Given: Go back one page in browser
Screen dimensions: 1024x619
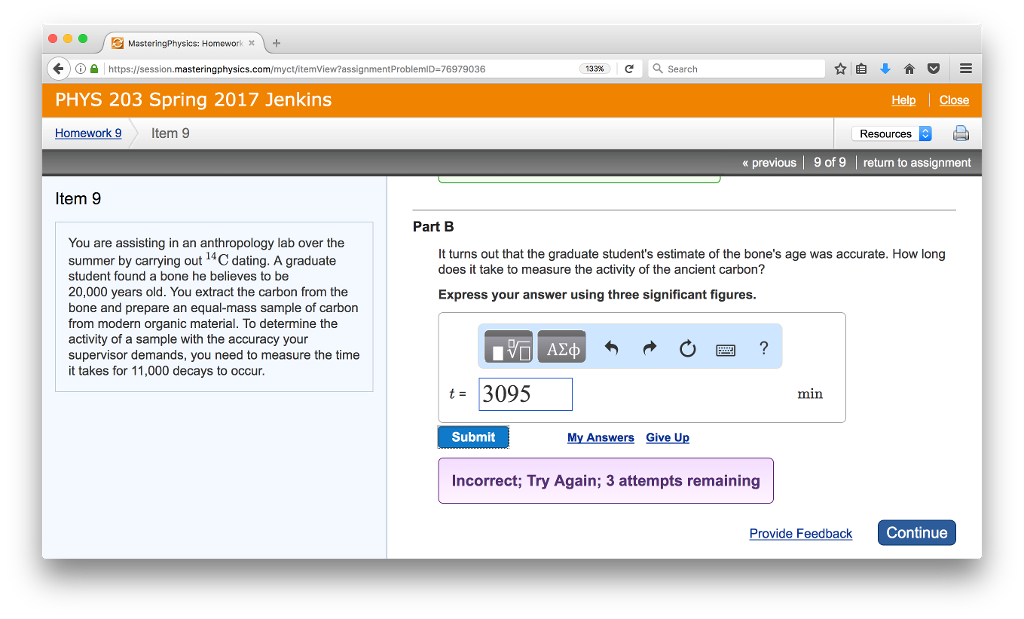Looking at the screenshot, I should point(59,69).
